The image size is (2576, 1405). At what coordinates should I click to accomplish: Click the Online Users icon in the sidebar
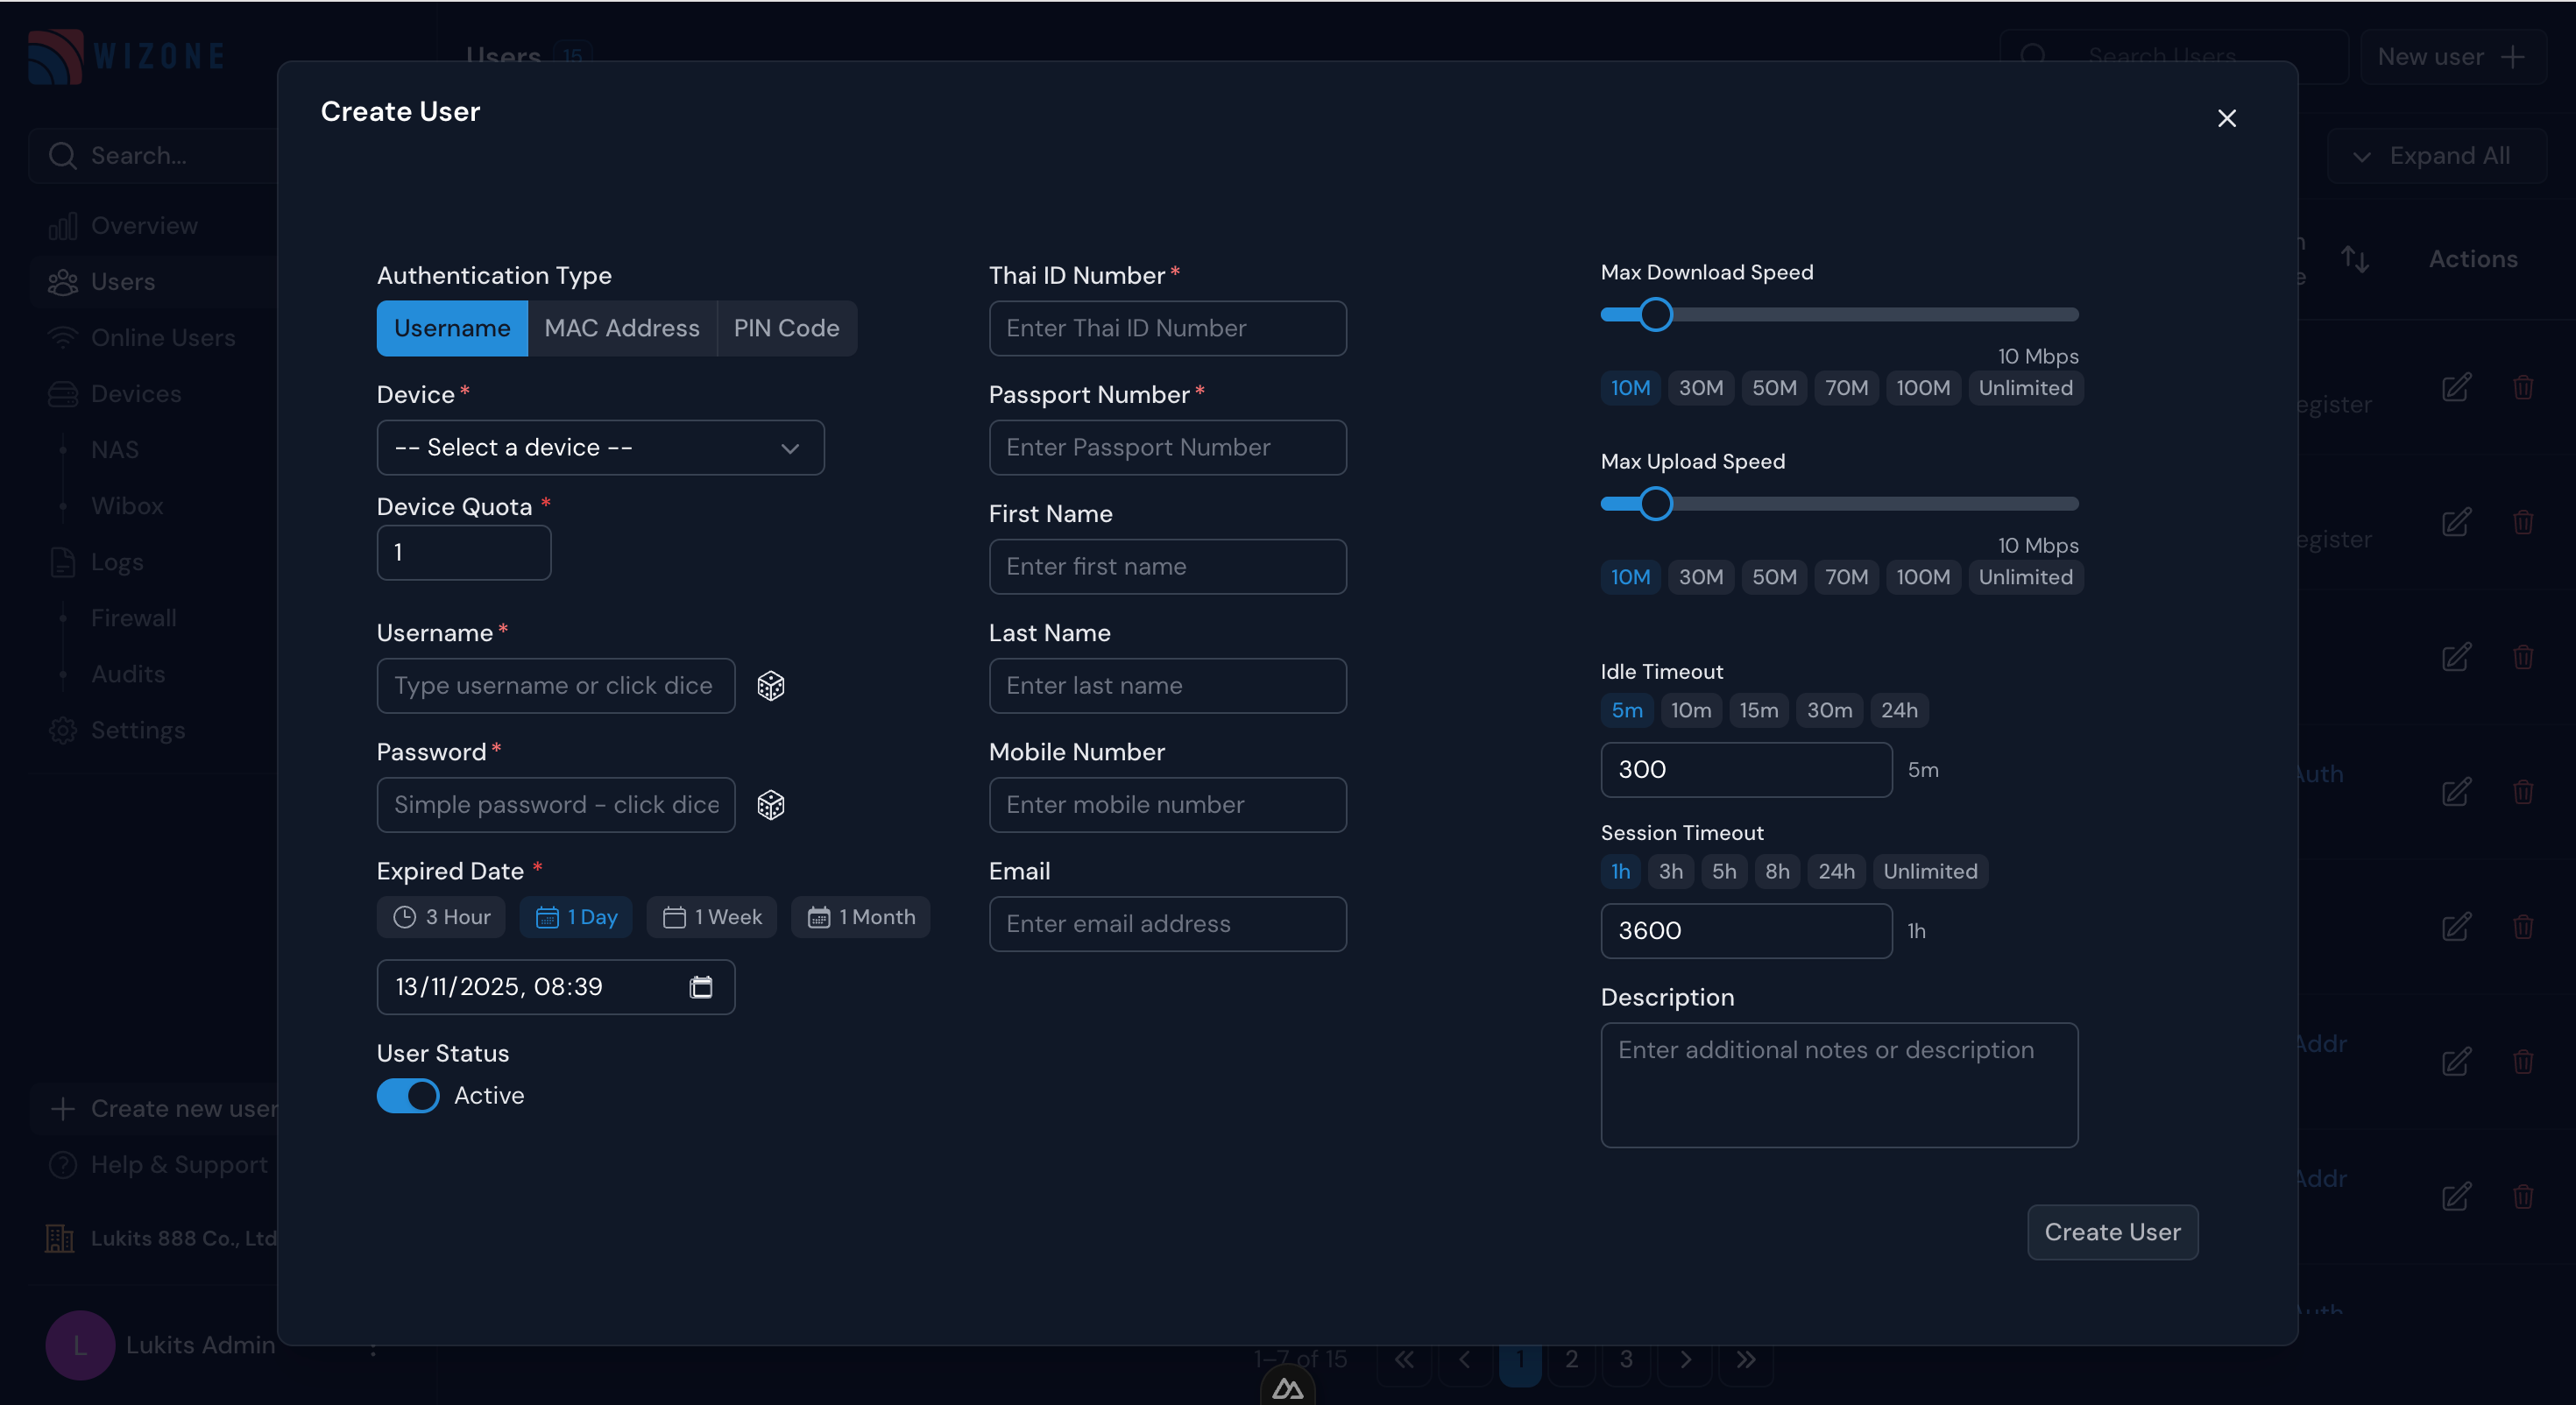point(64,337)
